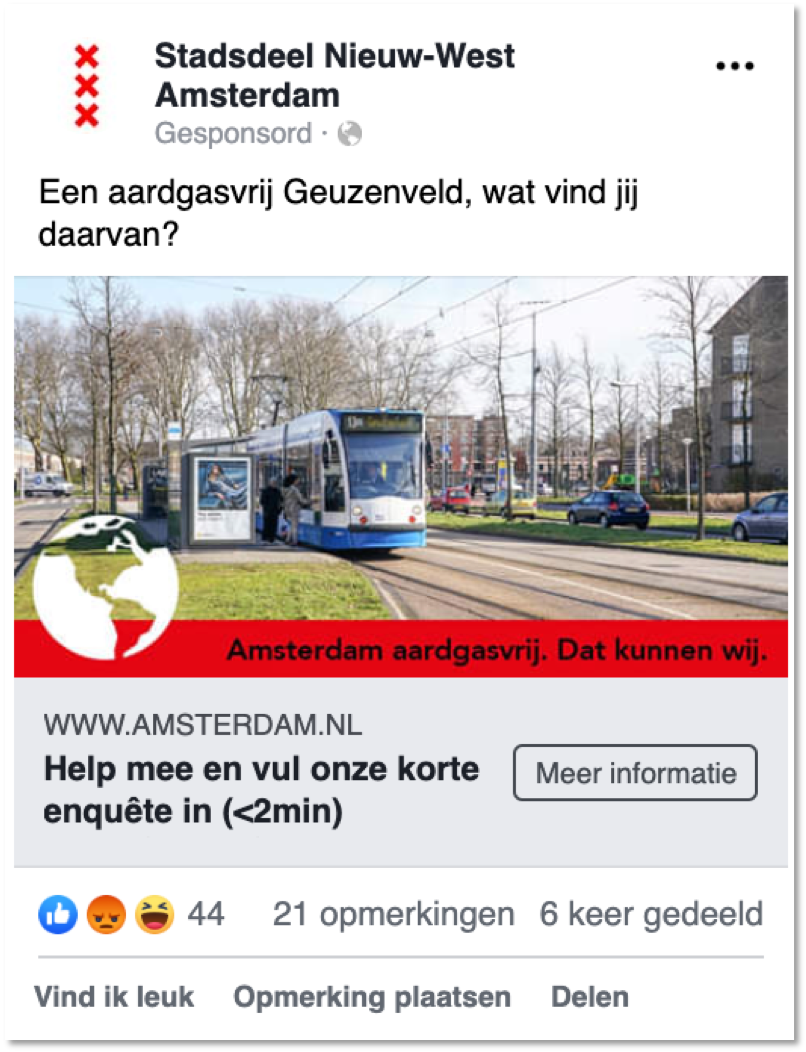Open Stadsdeel Nieuw-West Amsterdam page name
Image resolution: width=806 pixels, height=1052 pixels.
tap(334, 75)
